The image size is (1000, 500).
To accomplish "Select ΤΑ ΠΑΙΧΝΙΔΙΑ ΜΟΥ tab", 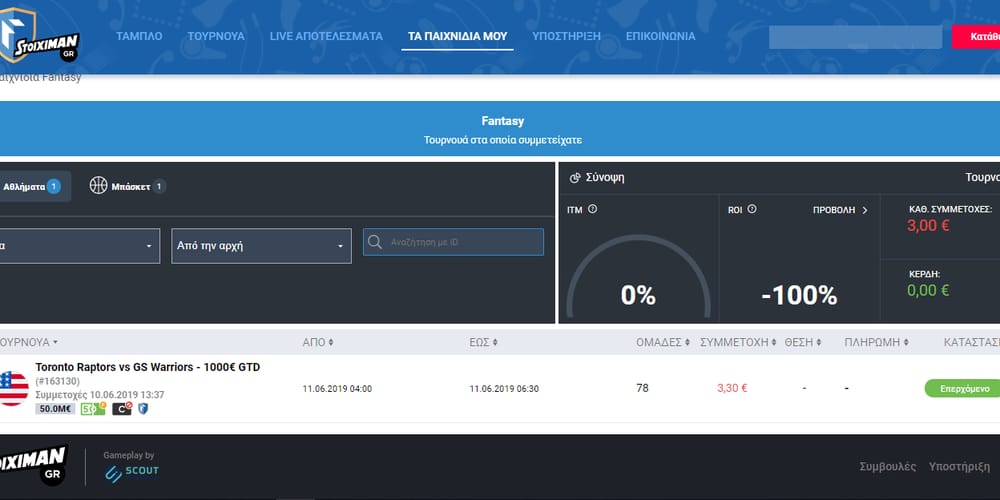I will [x=457, y=36].
